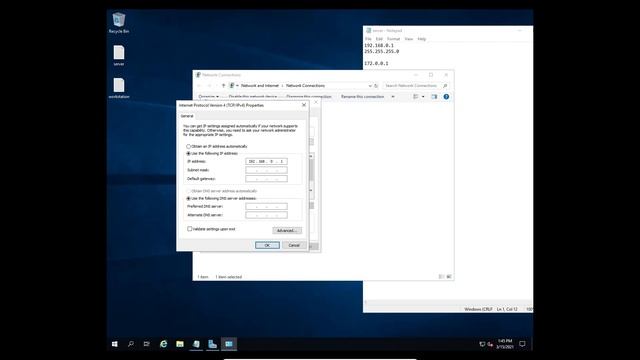Open Advanced TCP/IP settings
The image size is (640, 360).
(287, 231)
